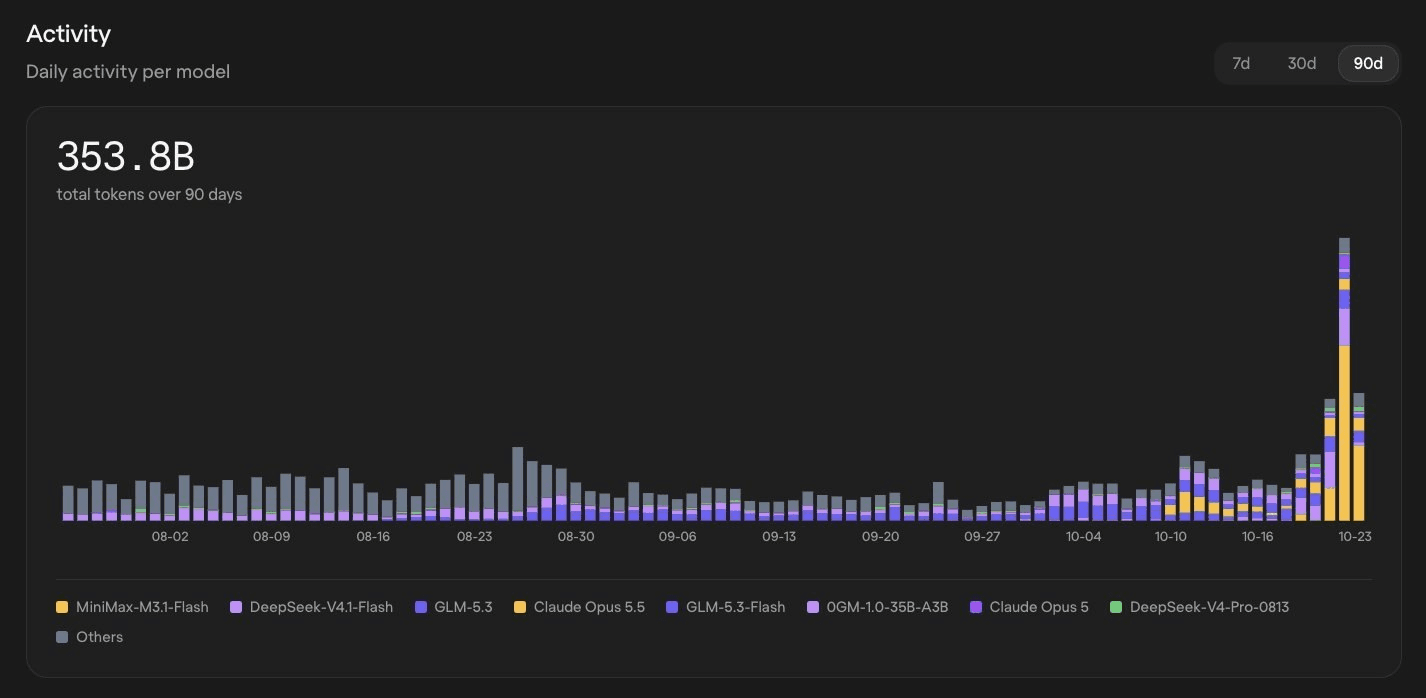The width and height of the screenshot is (1426, 698).
Task: Click the 09-27 date axis label
Action: click(x=982, y=537)
